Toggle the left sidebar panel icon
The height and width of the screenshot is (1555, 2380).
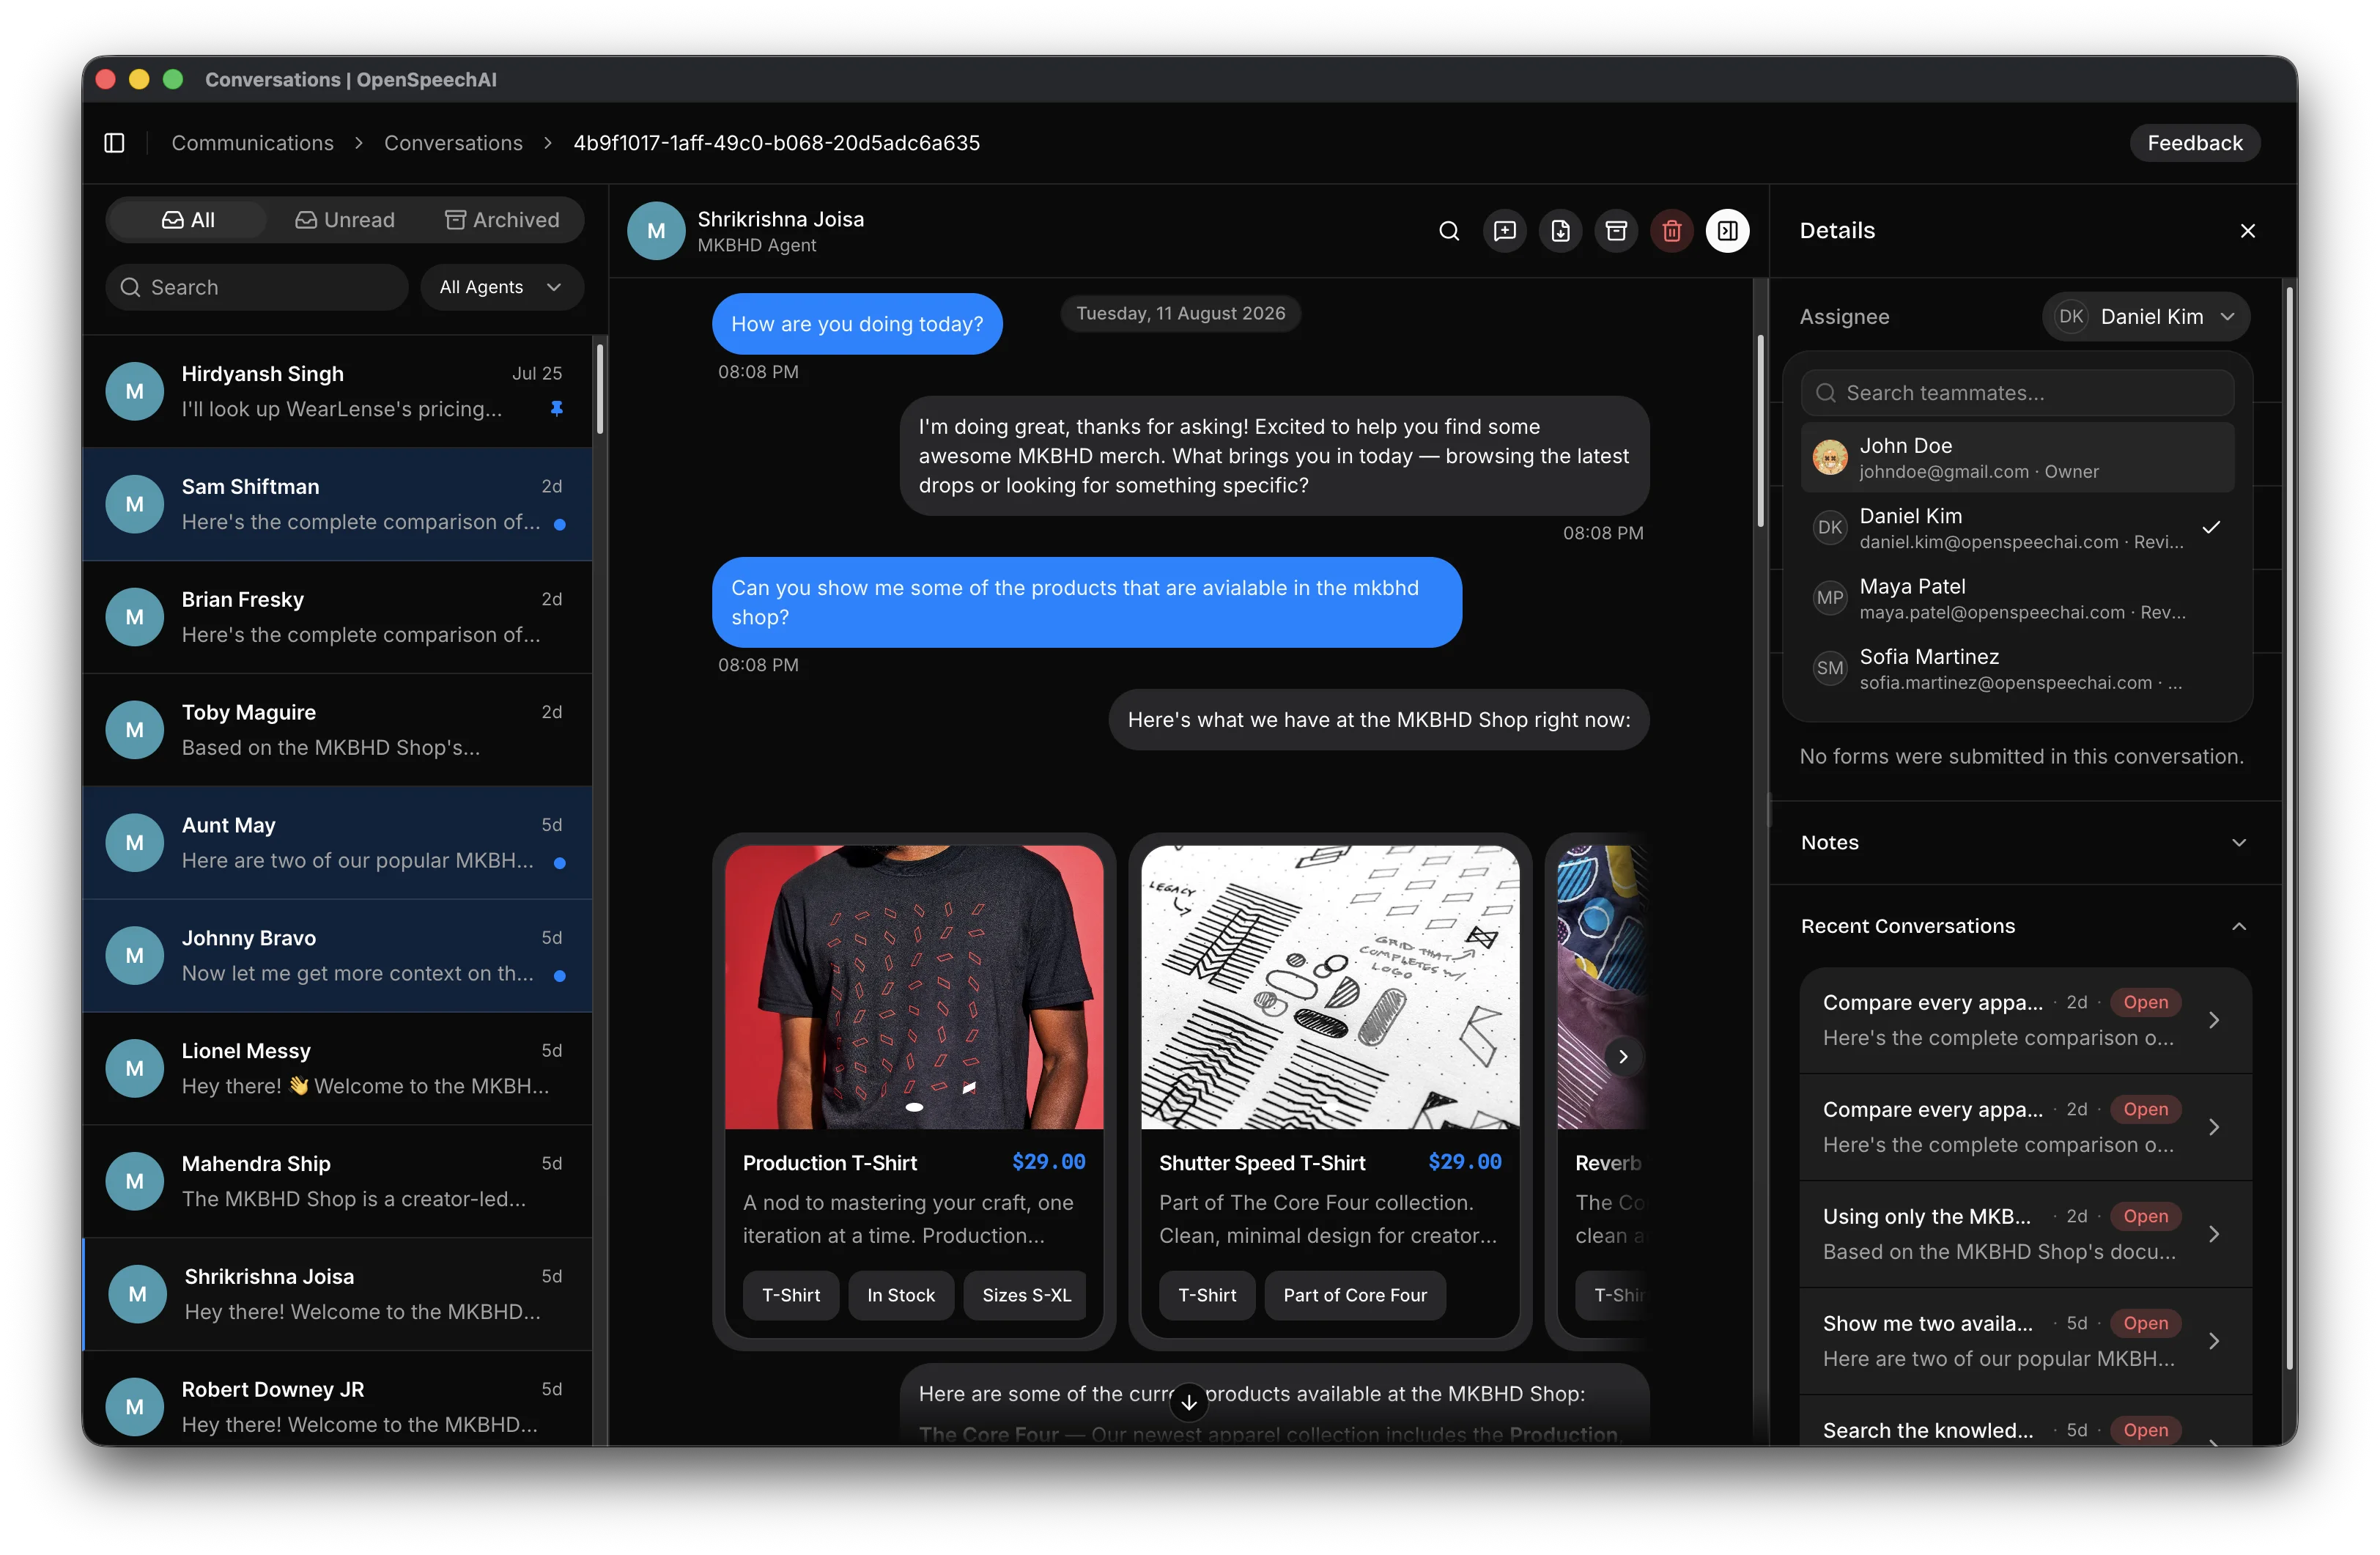coord(114,143)
